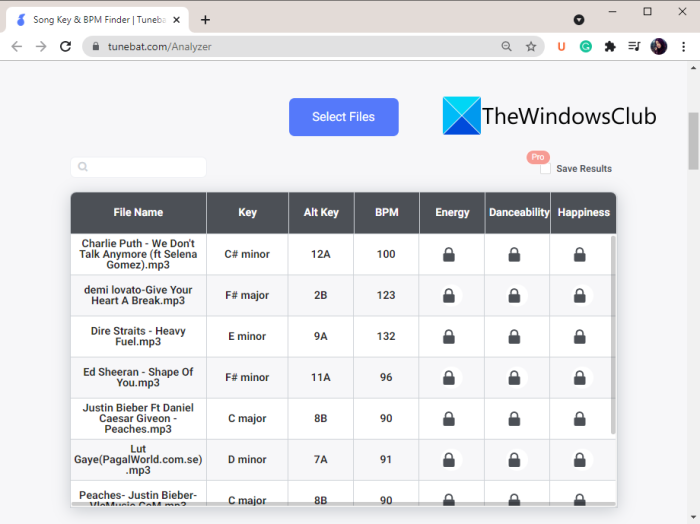The width and height of the screenshot is (700, 524).
Task: Close the Song Key & BPM Finder tab
Action: [176, 20]
